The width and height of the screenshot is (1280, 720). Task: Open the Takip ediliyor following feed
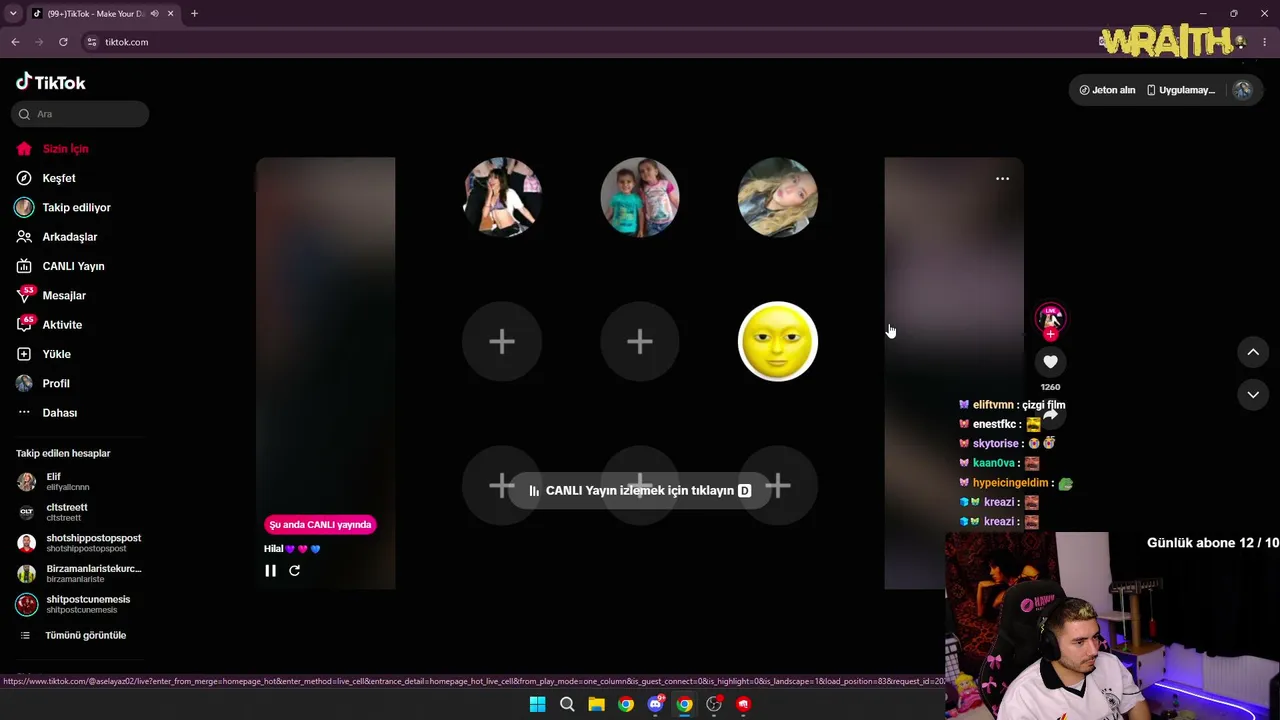coord(76,208)
